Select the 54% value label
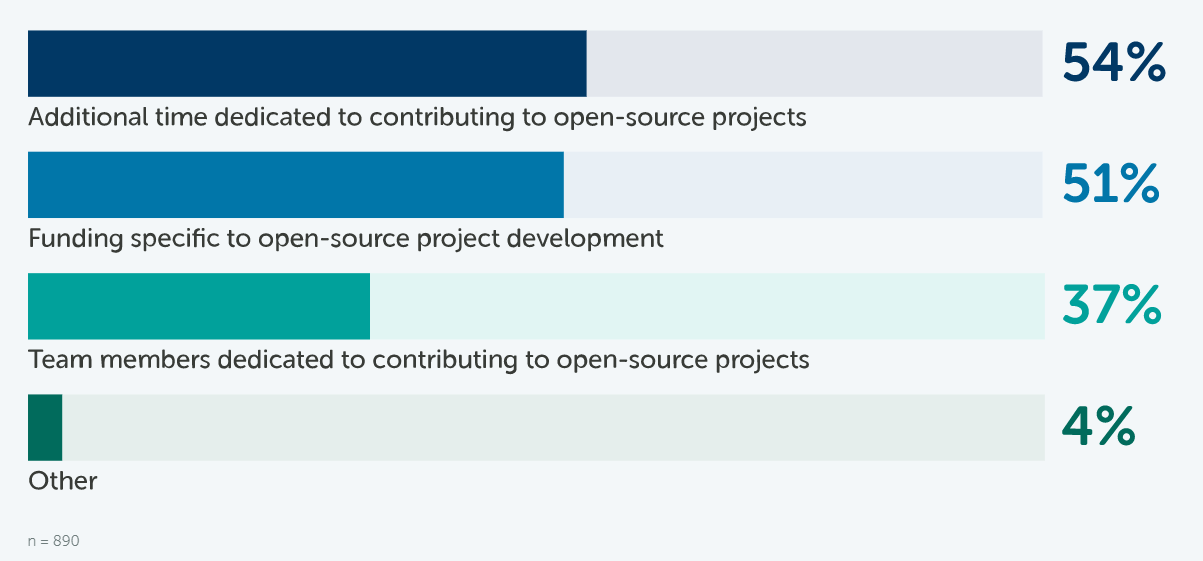Screen dimensions: 1203x561 click(x=1113, y=63)
